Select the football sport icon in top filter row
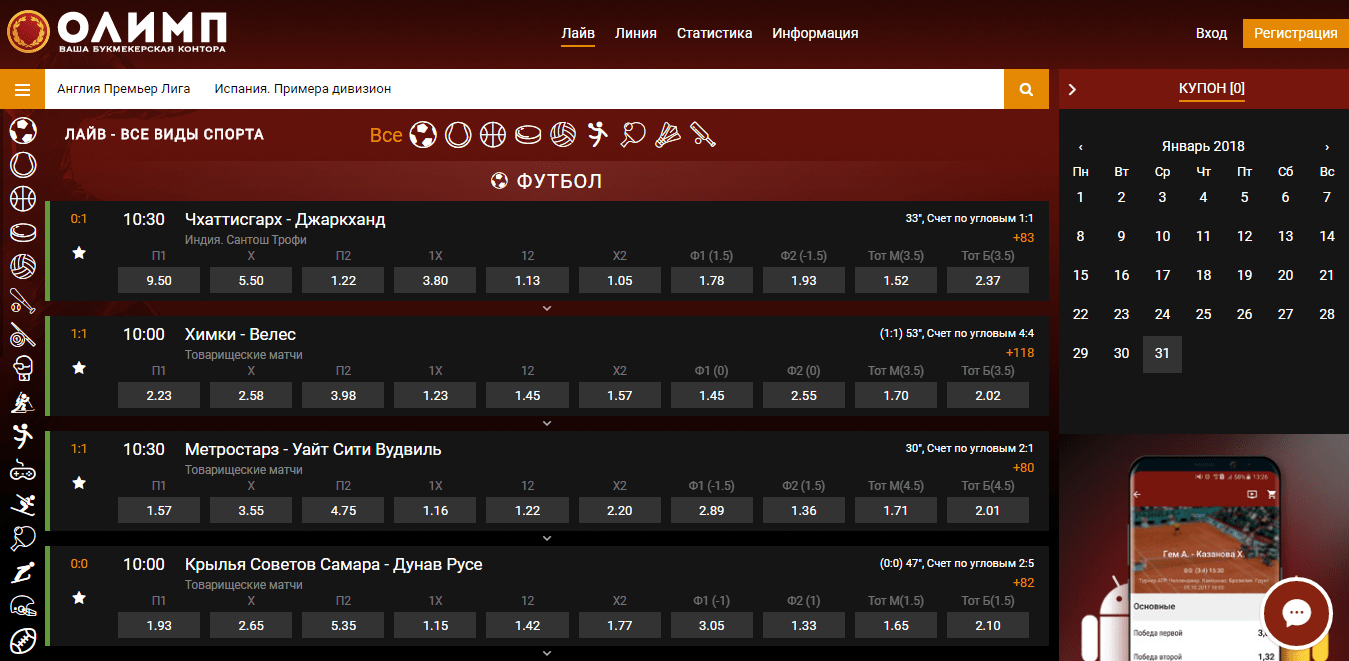 423,134
